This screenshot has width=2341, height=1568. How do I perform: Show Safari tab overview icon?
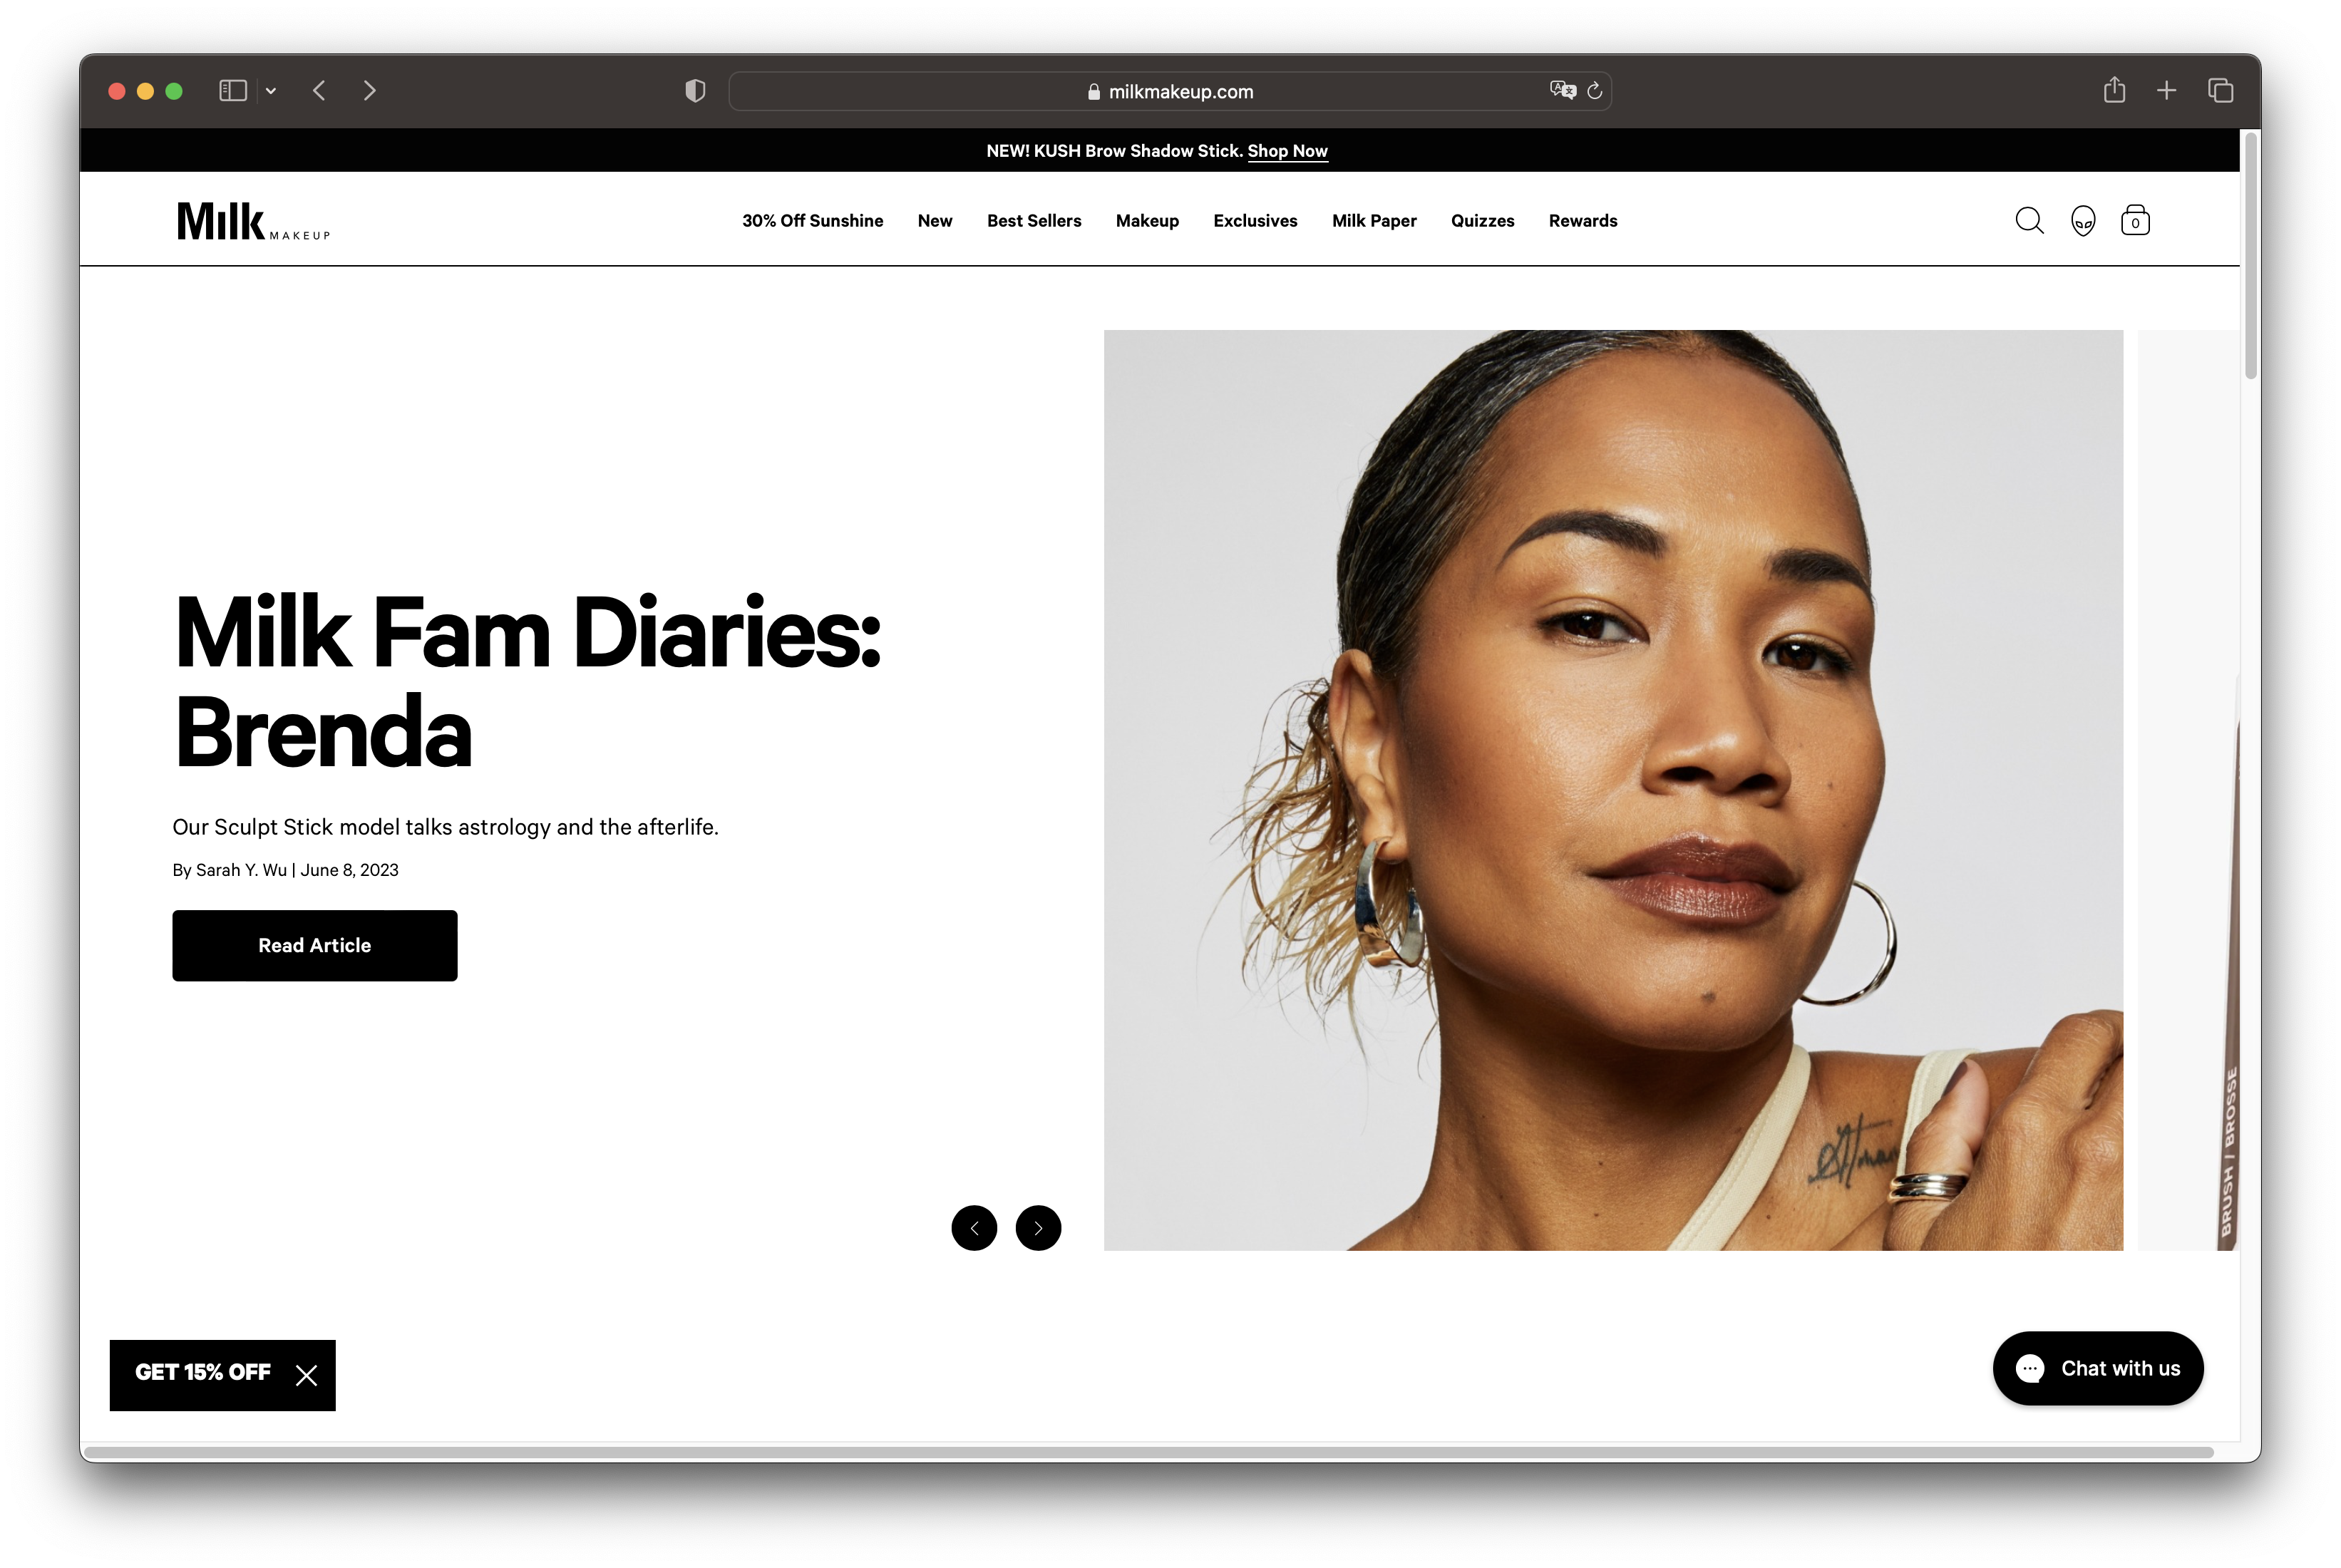pyautogui.click(x=2220, y=91)
